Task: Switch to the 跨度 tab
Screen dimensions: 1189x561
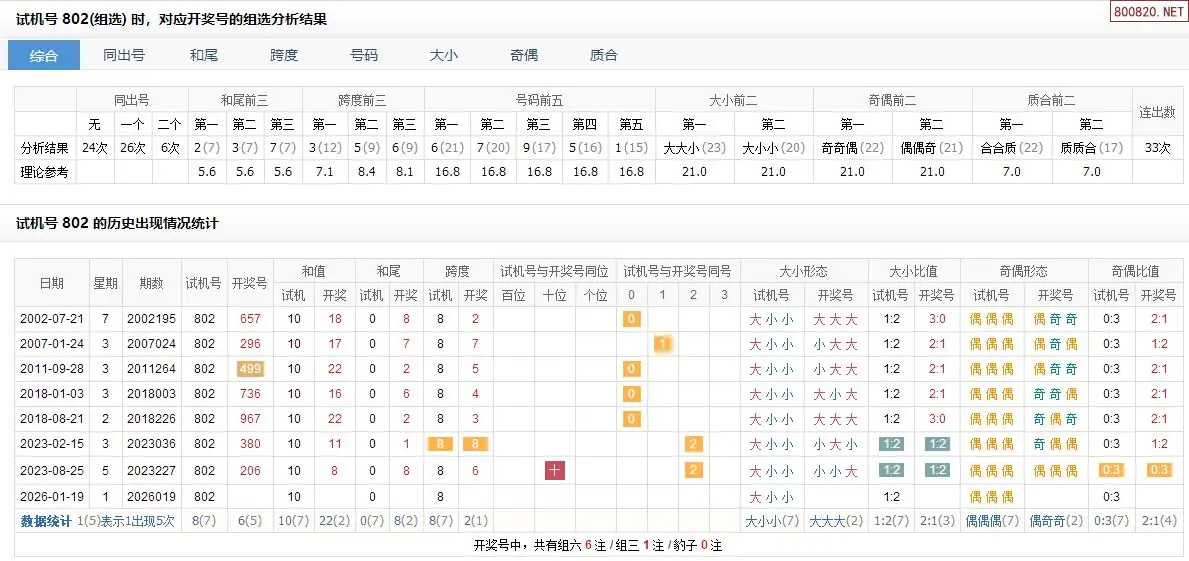Action: coord(284,55)
